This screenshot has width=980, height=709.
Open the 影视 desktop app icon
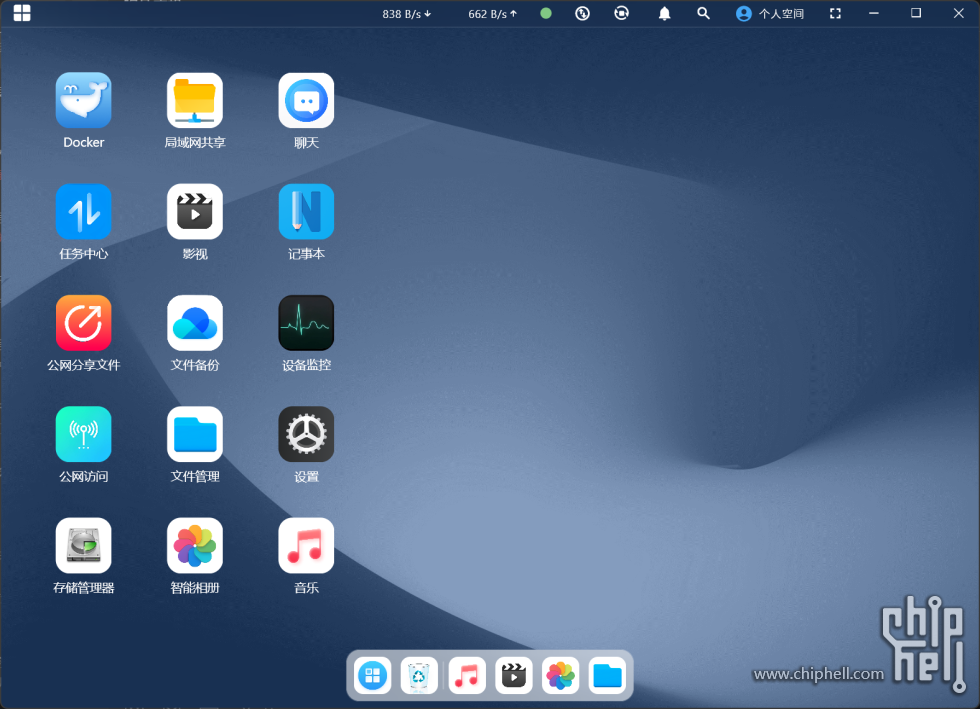point(195,212)
